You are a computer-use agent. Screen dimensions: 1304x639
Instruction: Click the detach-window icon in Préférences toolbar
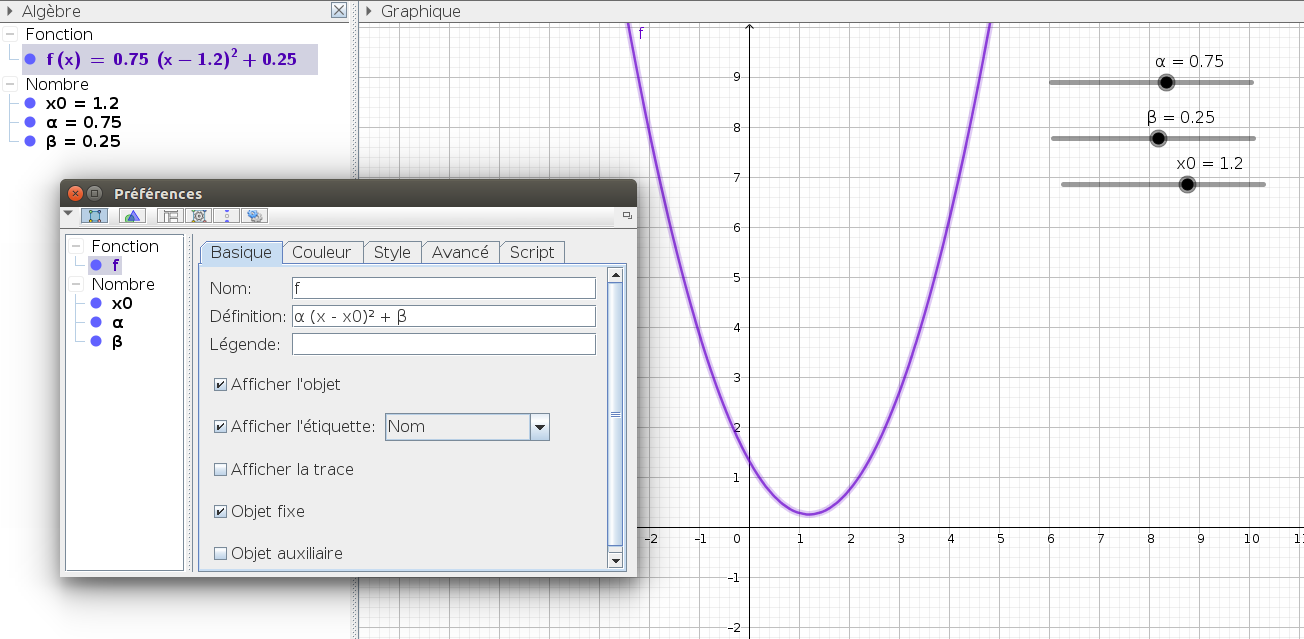[627, 215]
